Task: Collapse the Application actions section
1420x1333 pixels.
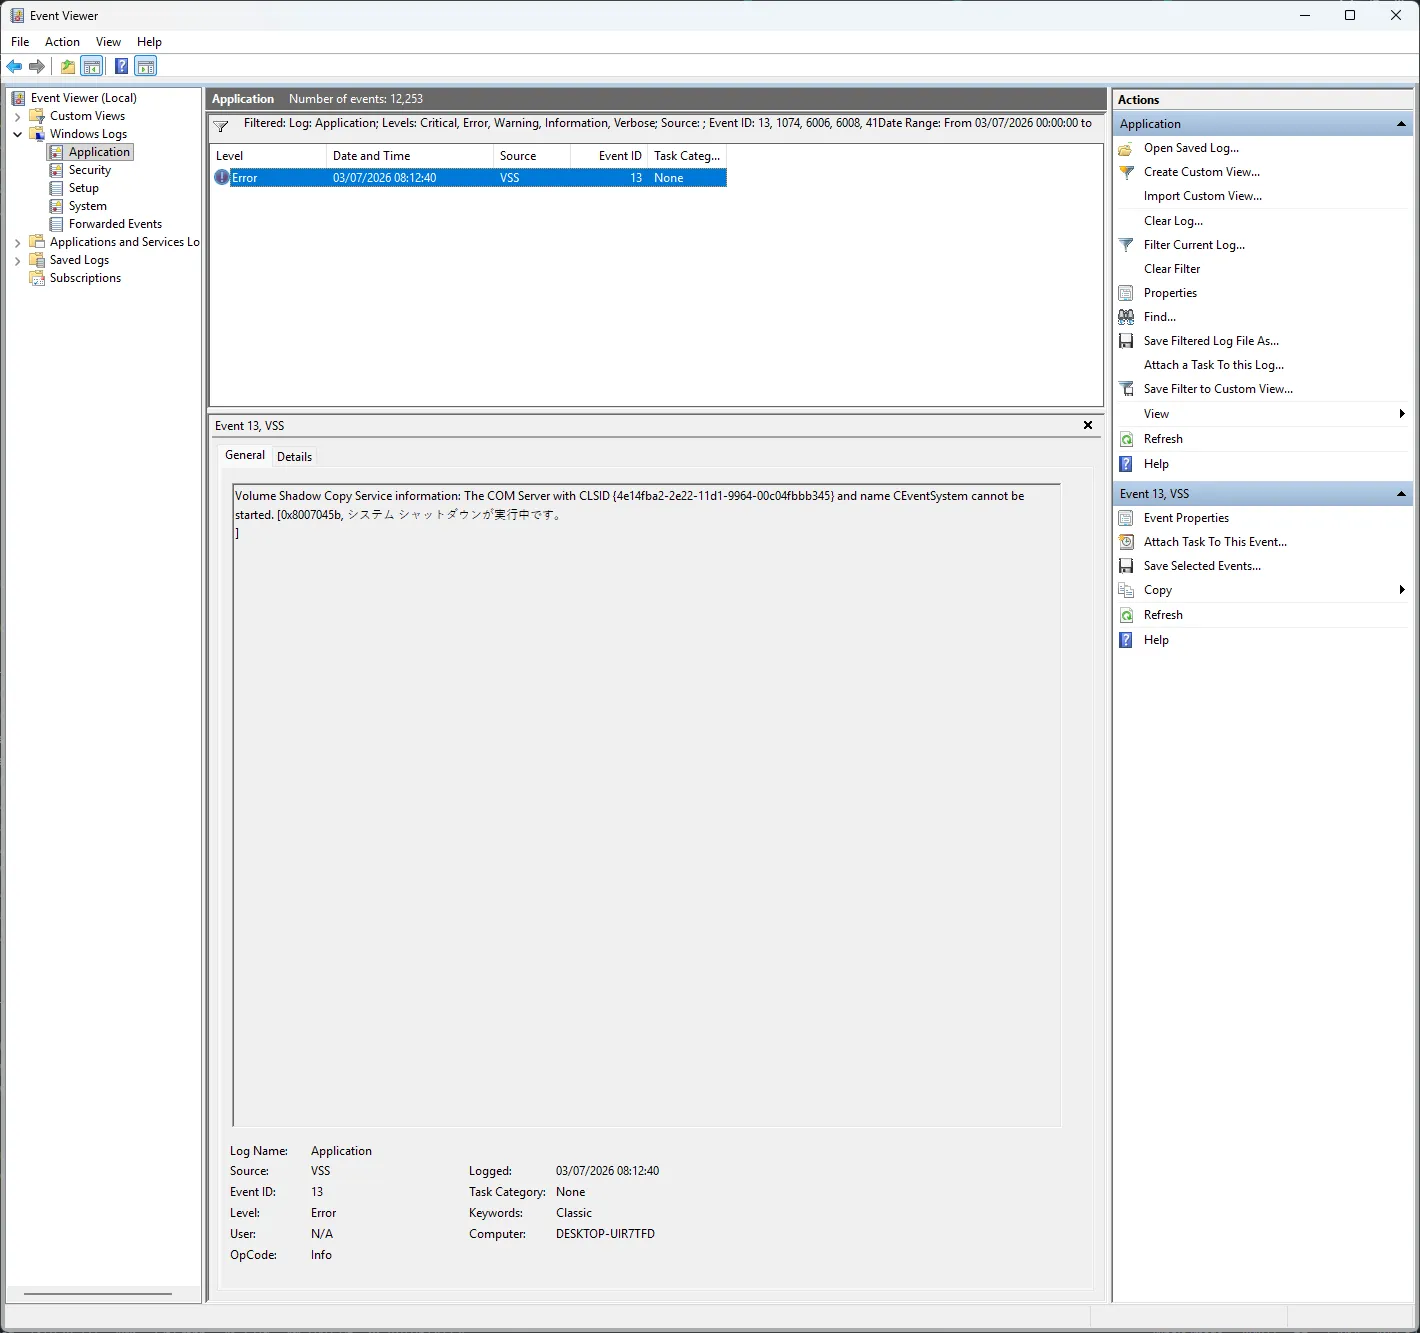Action: click(x=1401, y=124)
